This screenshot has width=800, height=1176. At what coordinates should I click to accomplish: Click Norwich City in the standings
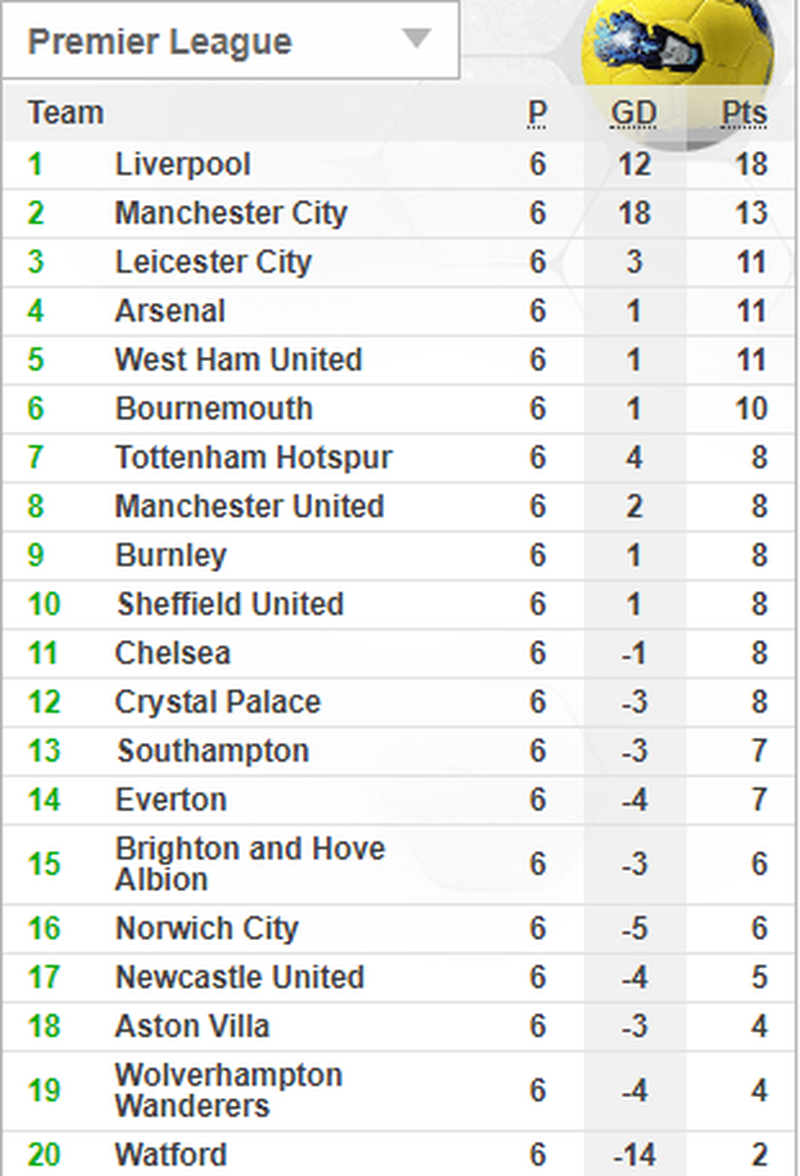(207, 928)
